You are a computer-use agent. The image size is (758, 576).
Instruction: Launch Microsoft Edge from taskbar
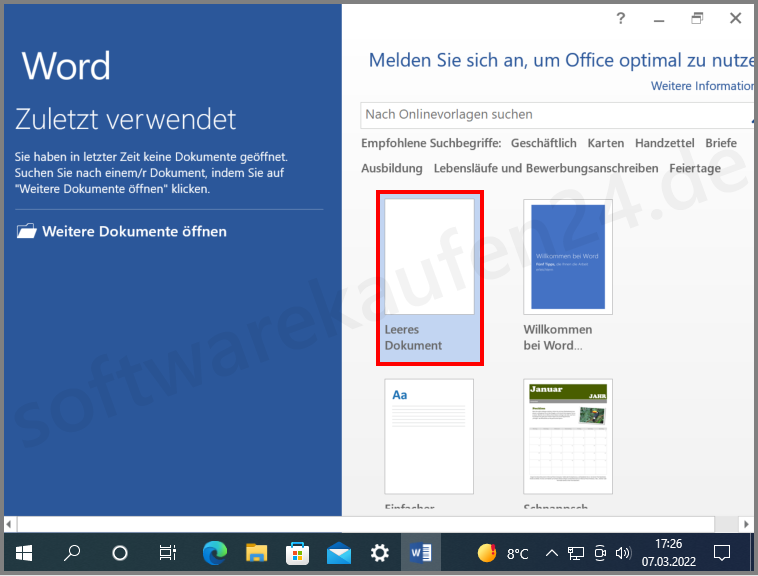coord(215,553)
